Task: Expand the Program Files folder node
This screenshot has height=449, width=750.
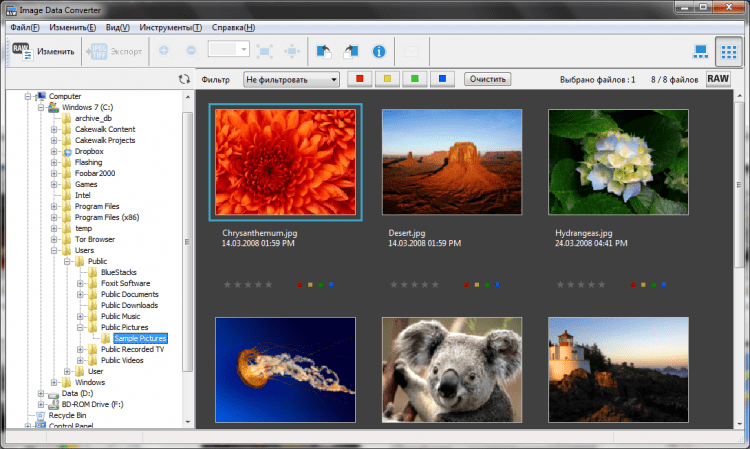Action: (54, 207)
